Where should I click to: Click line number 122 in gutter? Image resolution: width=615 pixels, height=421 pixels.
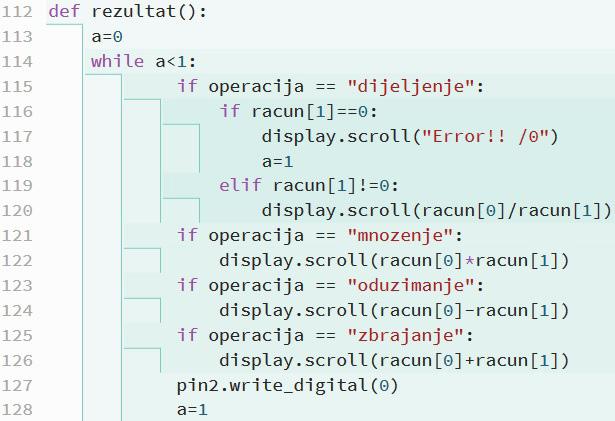pyautogui.click(x=17, y=261)
